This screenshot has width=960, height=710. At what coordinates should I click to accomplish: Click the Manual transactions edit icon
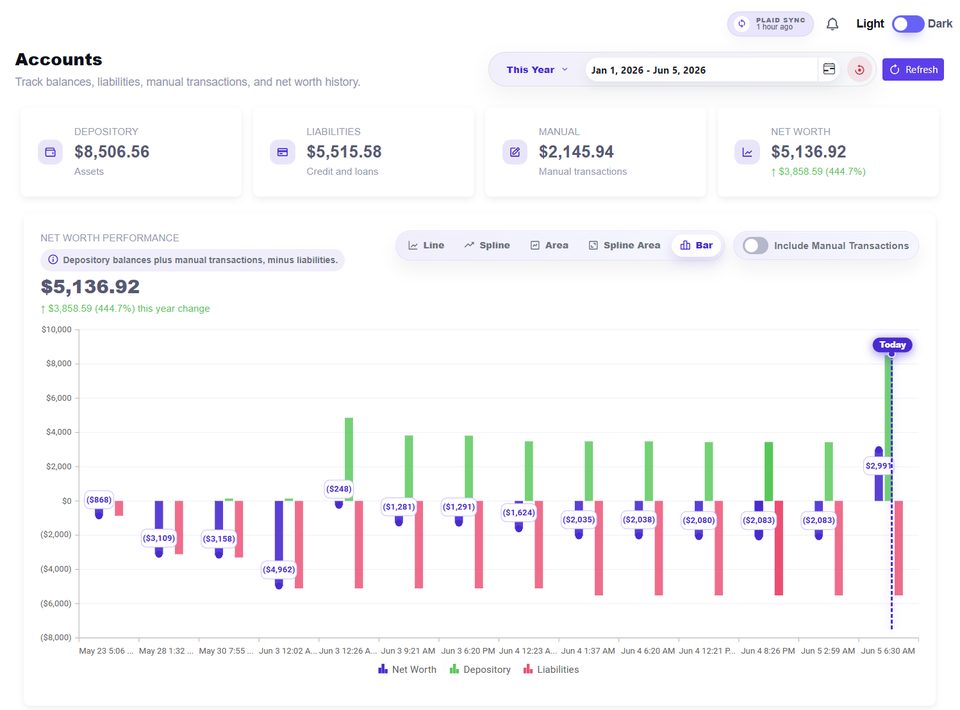(515, 152)
